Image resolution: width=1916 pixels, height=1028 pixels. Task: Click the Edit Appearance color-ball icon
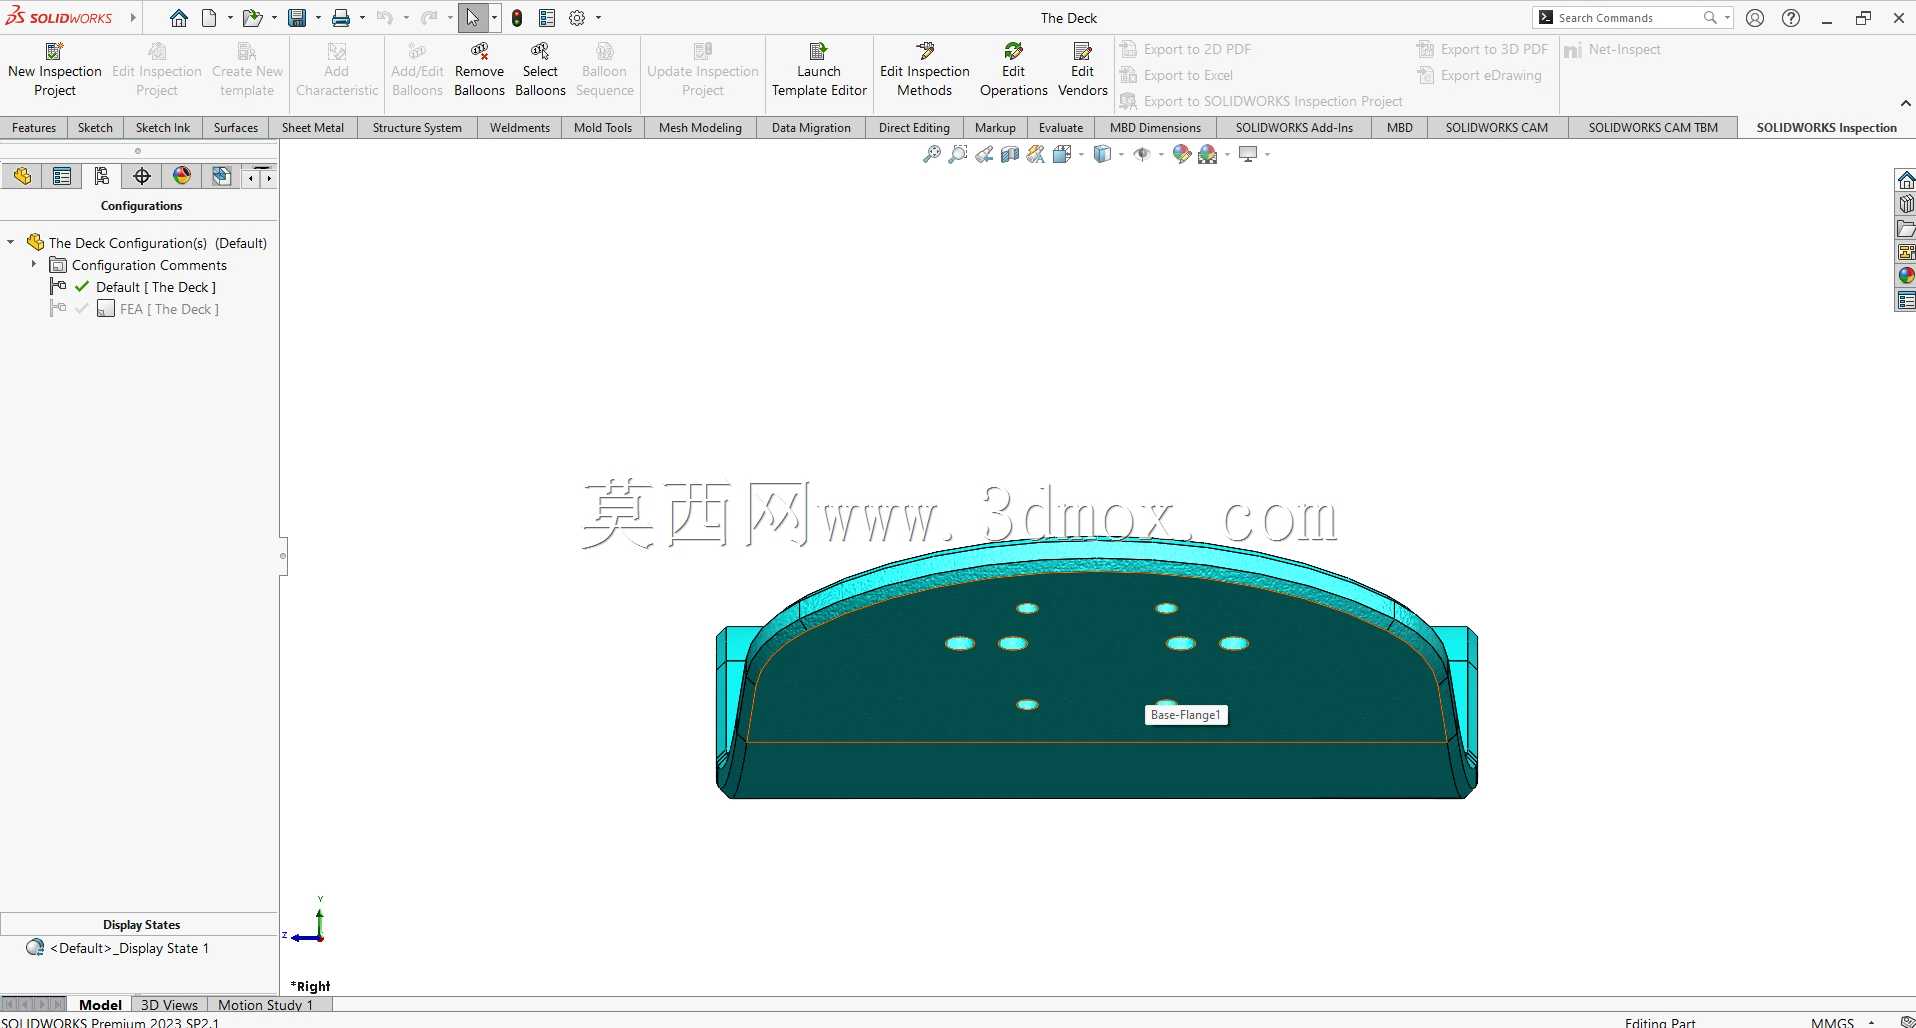[x=1181, y=154]
